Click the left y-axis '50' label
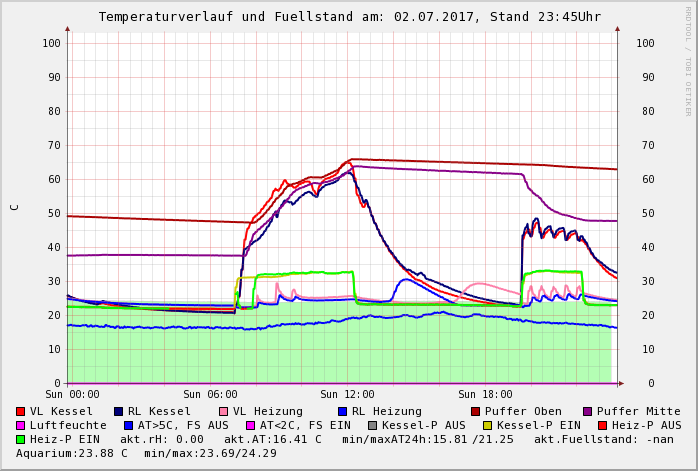698x471 pixels. pos(54,213)
